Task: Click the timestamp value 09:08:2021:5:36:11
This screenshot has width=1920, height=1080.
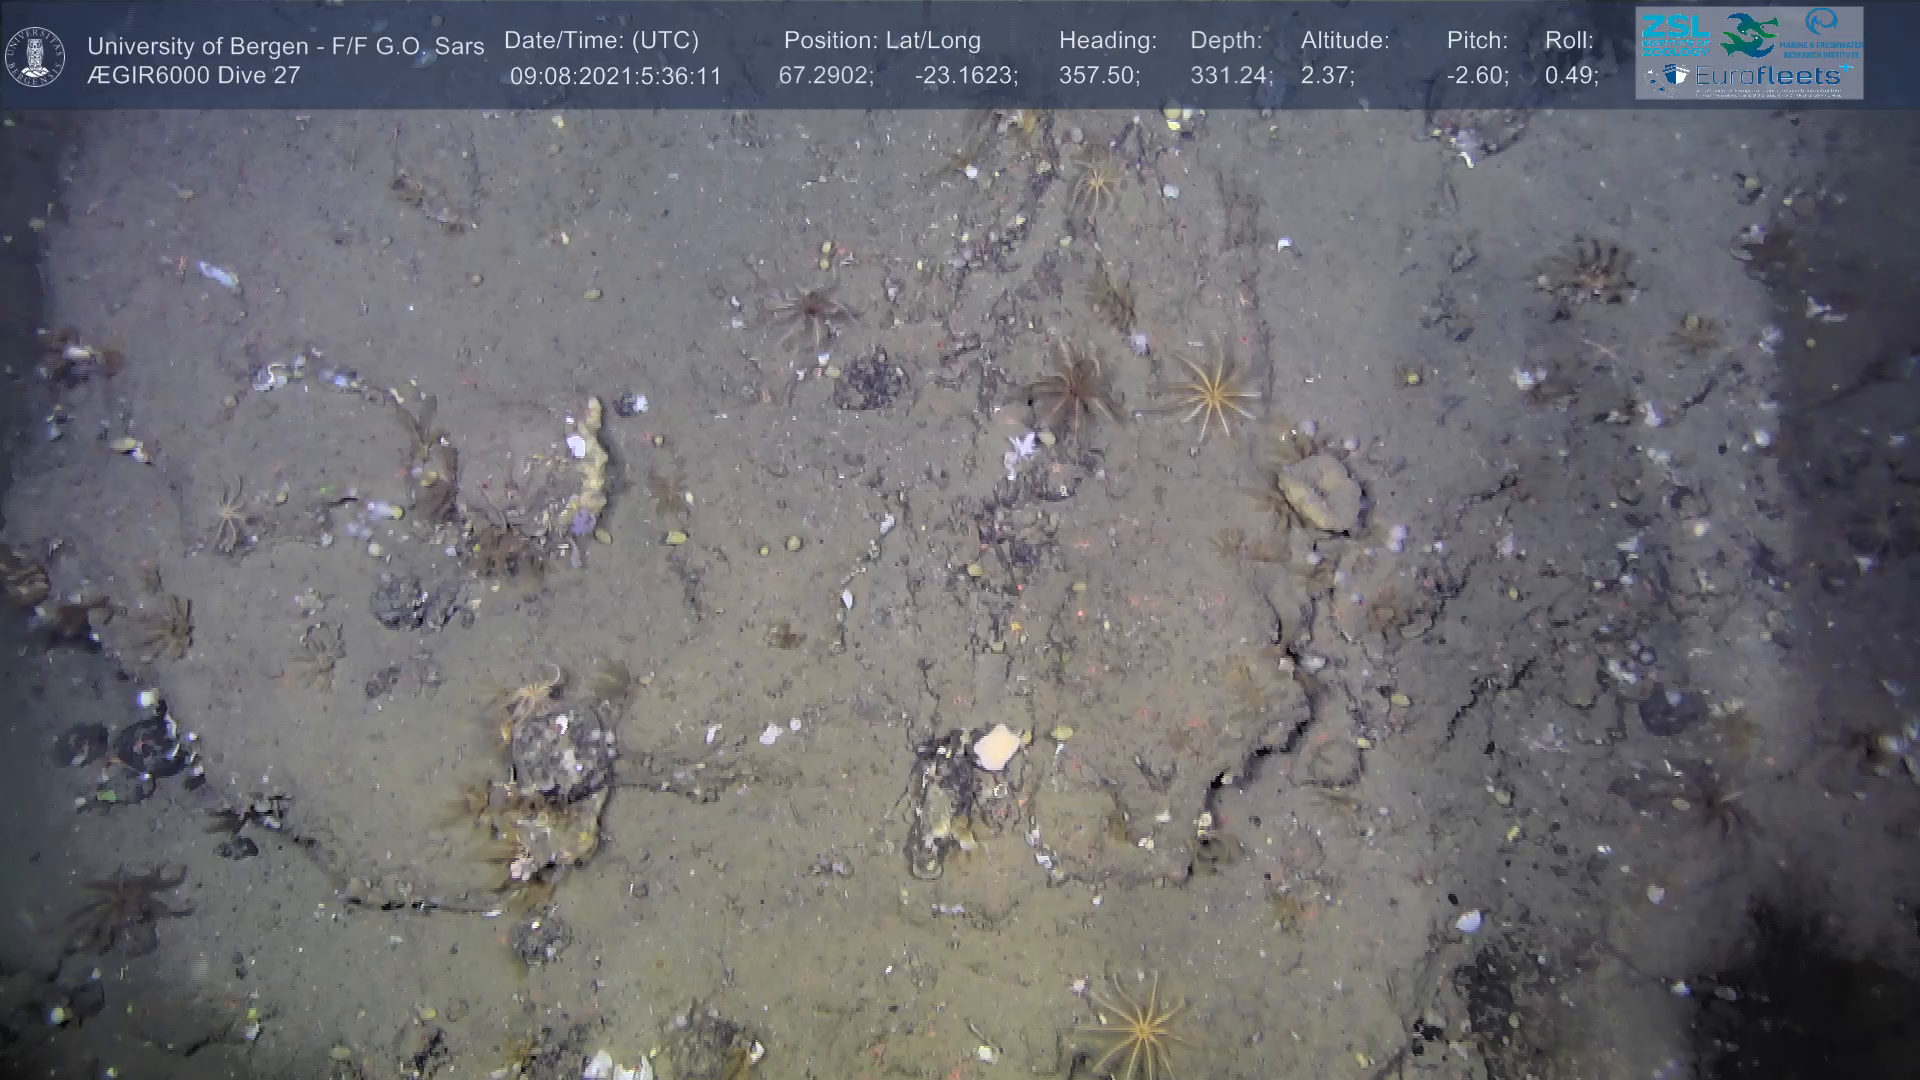Action: tap(615, 76)
